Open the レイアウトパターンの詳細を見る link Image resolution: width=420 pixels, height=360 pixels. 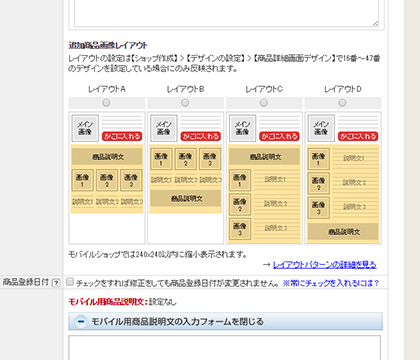pos(325,265)
